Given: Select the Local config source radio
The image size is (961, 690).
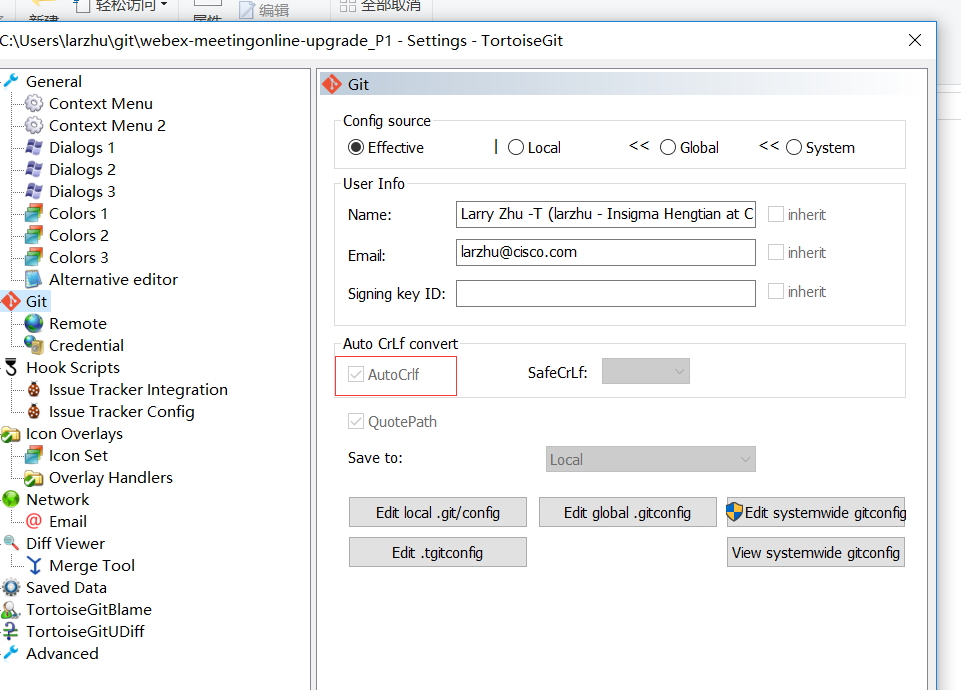Looking at the screenshot, I should tap(516, 148).
